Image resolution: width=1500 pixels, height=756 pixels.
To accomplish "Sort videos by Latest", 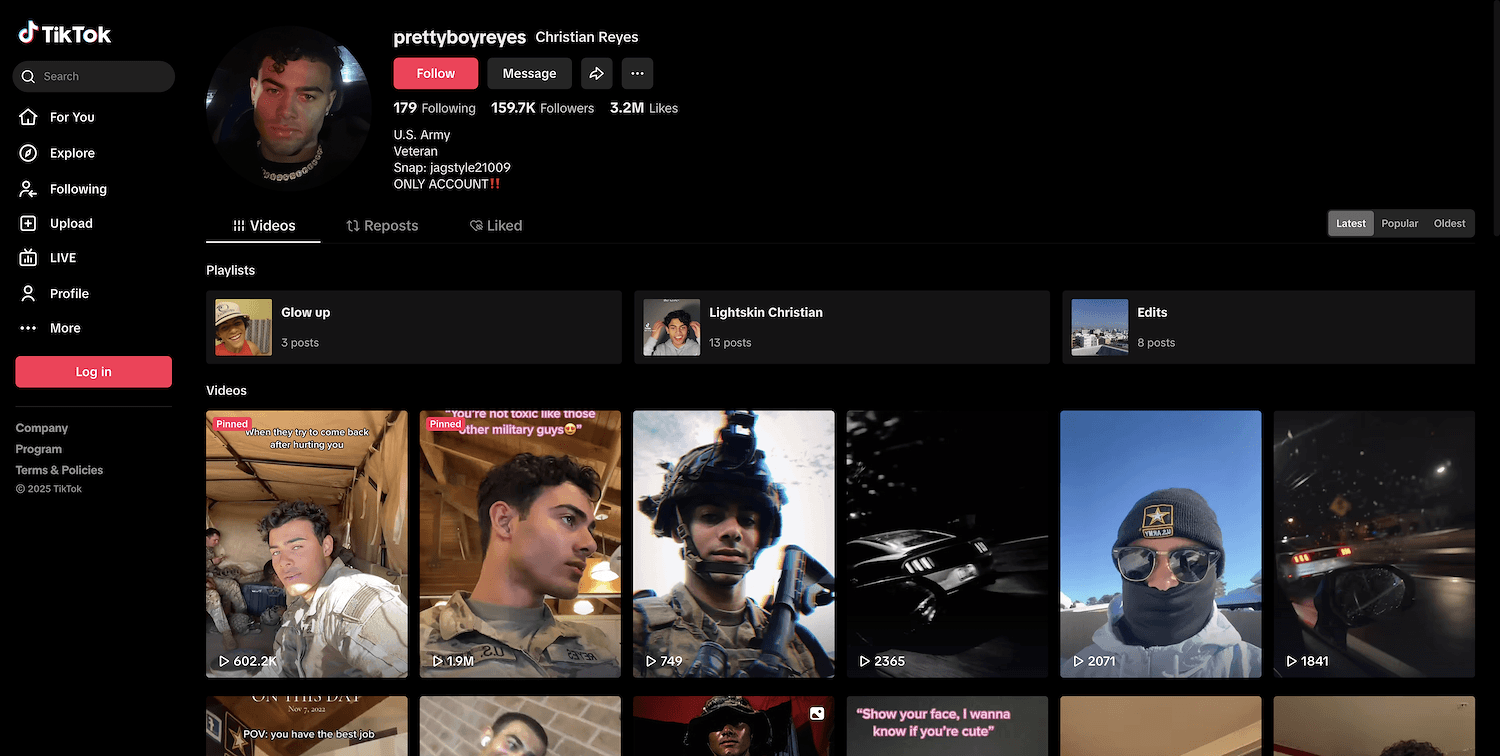I will click(x=1350, y=224).
